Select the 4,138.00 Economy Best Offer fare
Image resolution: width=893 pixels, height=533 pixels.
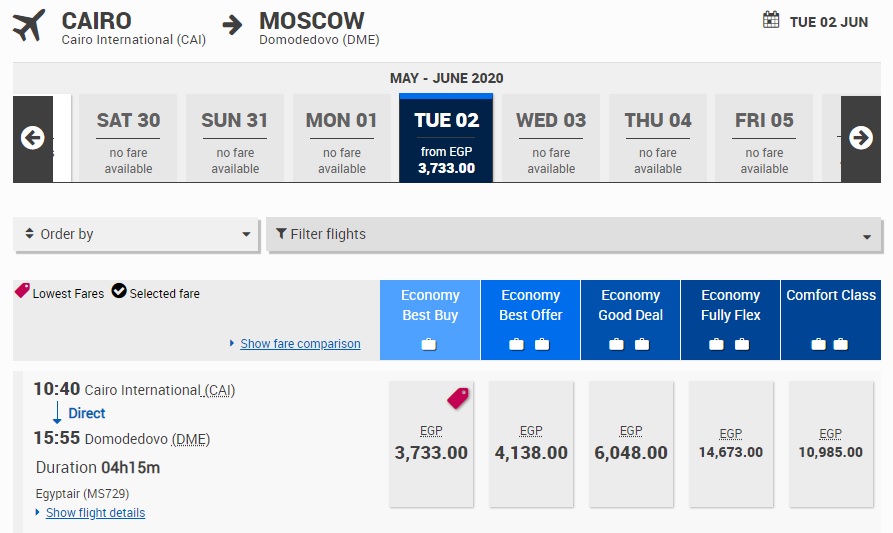point(531,444)
